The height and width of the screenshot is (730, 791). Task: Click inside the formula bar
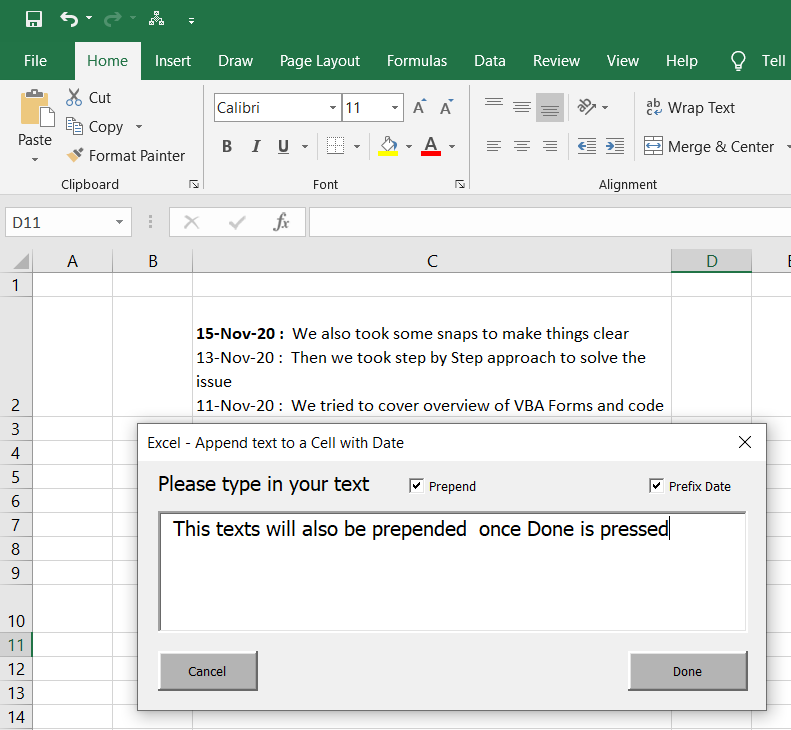tap(550, 222)
